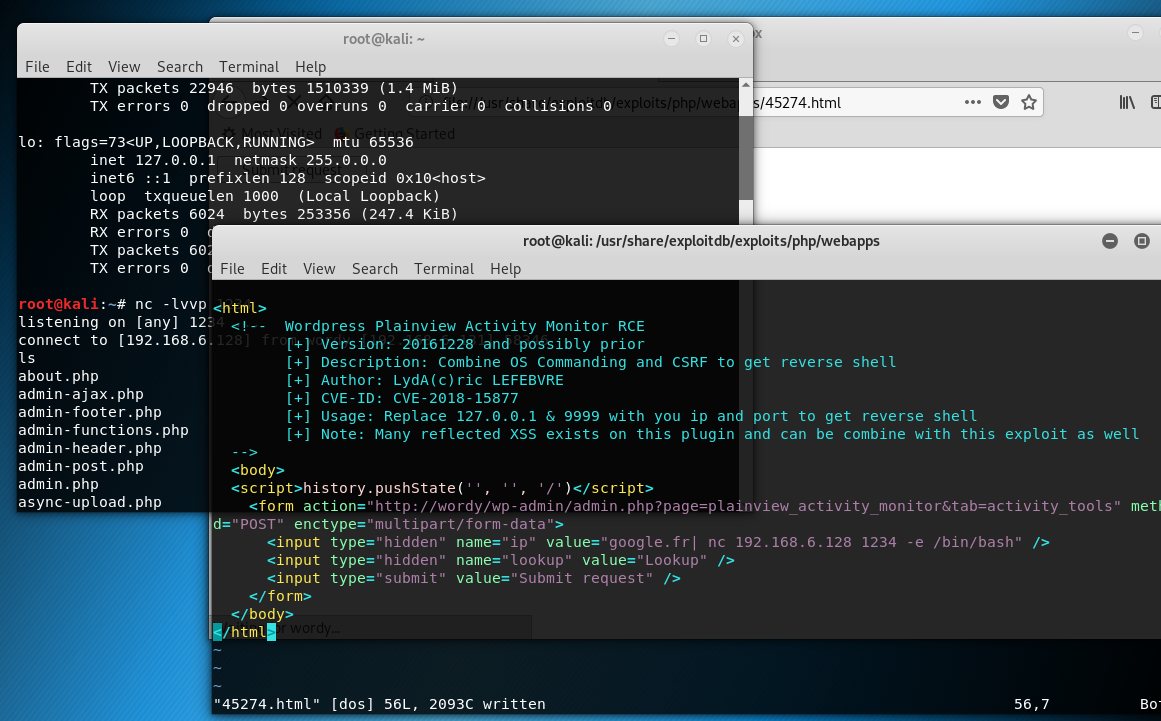This screenshot has width=1161, height=721.
Task: Open View menu in root@kali: ~ terminal
Action: (124, 67)
